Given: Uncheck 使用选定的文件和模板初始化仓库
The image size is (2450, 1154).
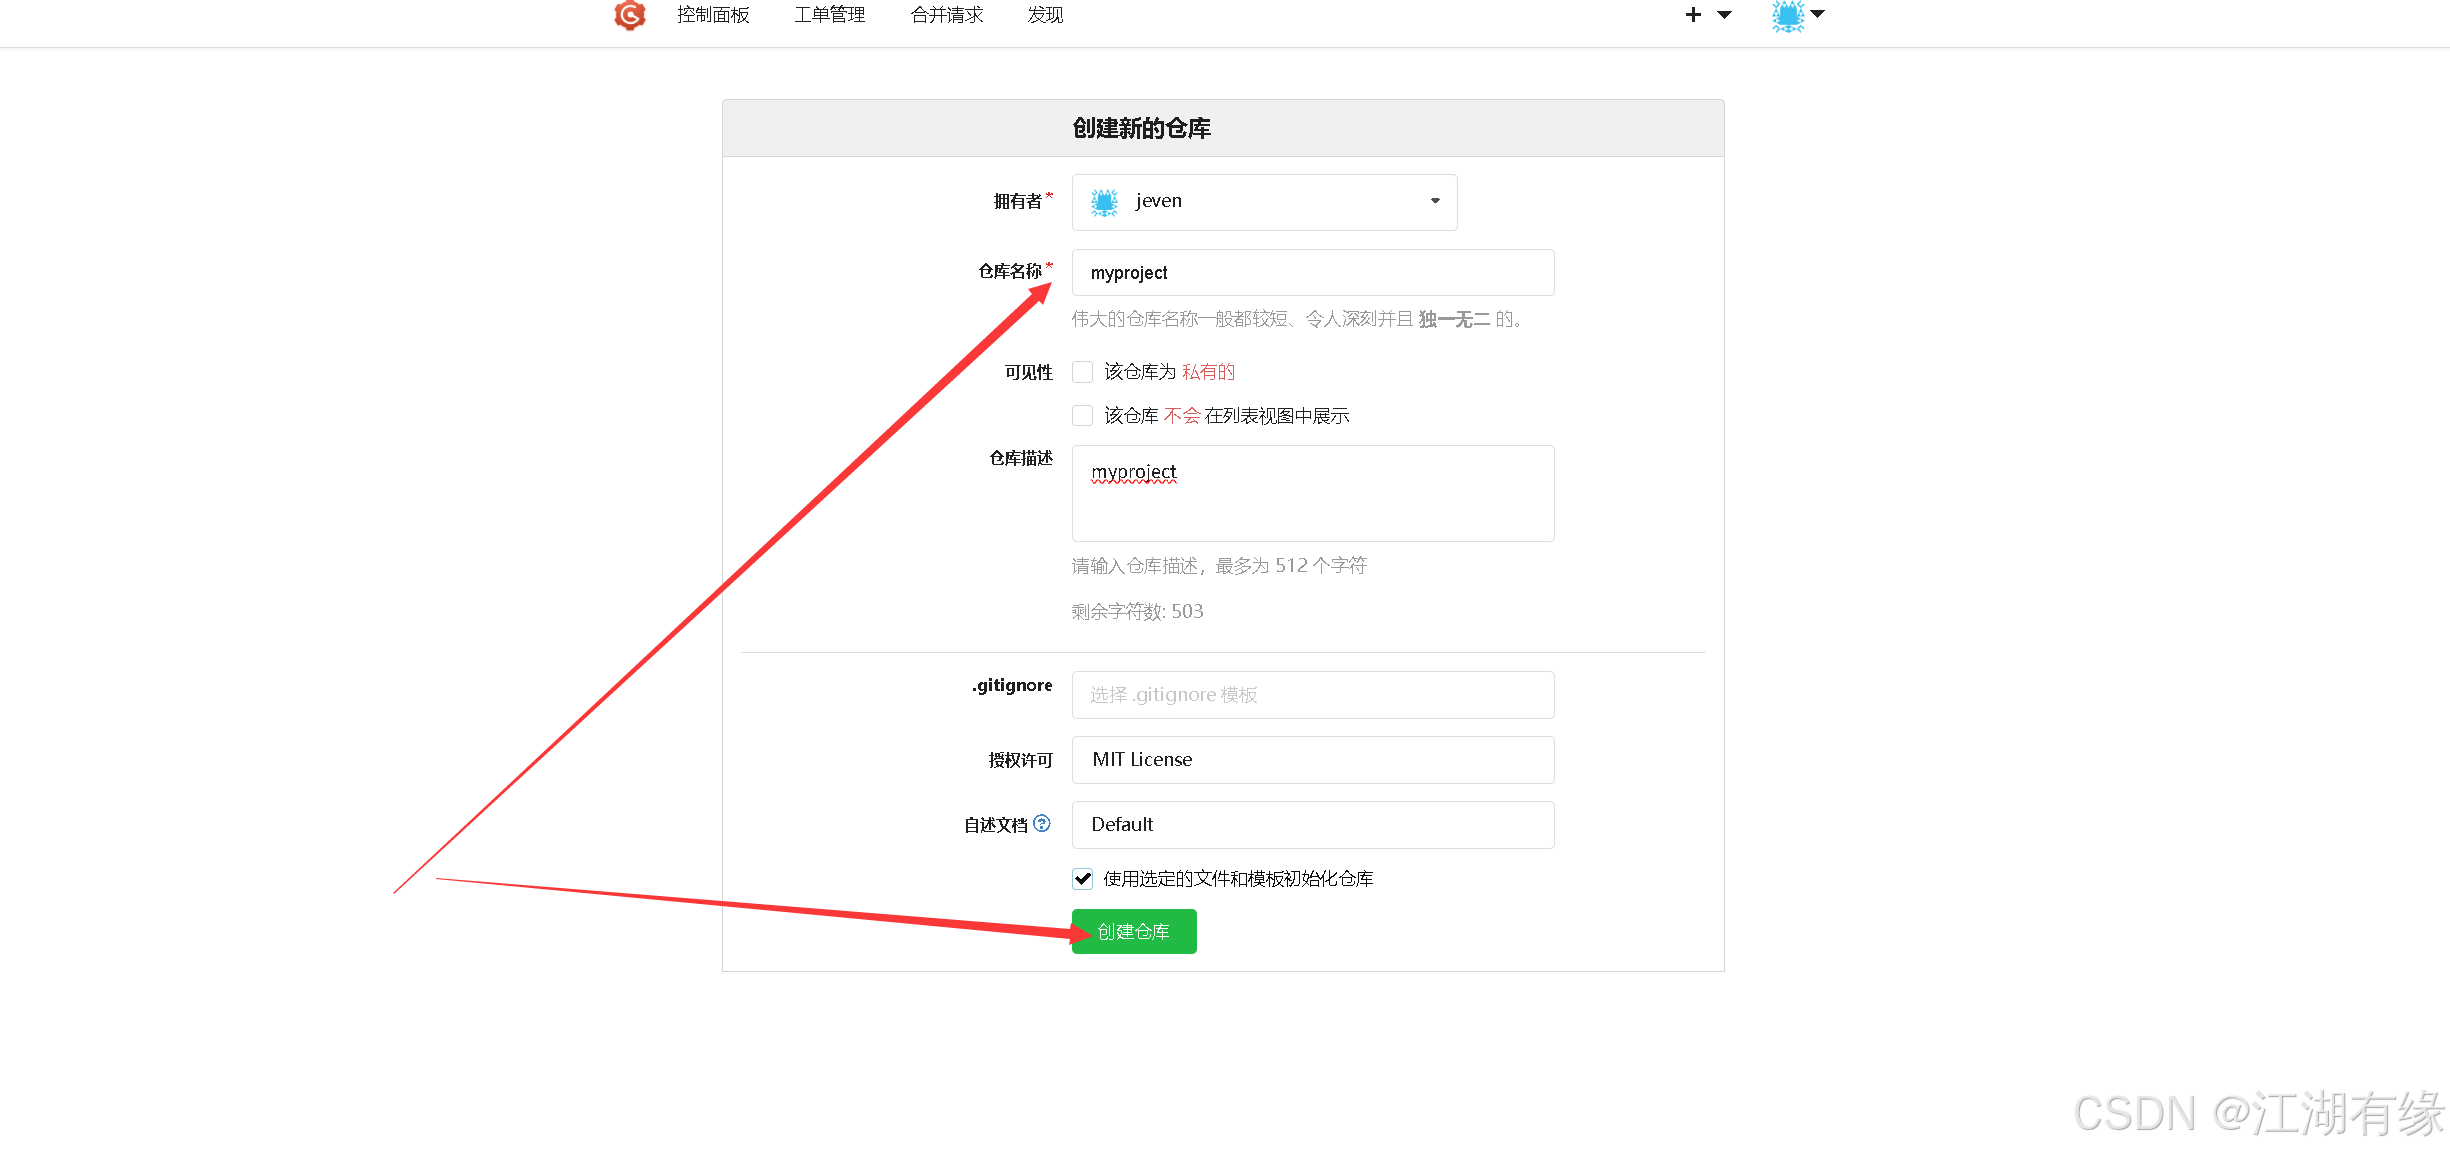Looking at the screenshot, I should 1082,879.
